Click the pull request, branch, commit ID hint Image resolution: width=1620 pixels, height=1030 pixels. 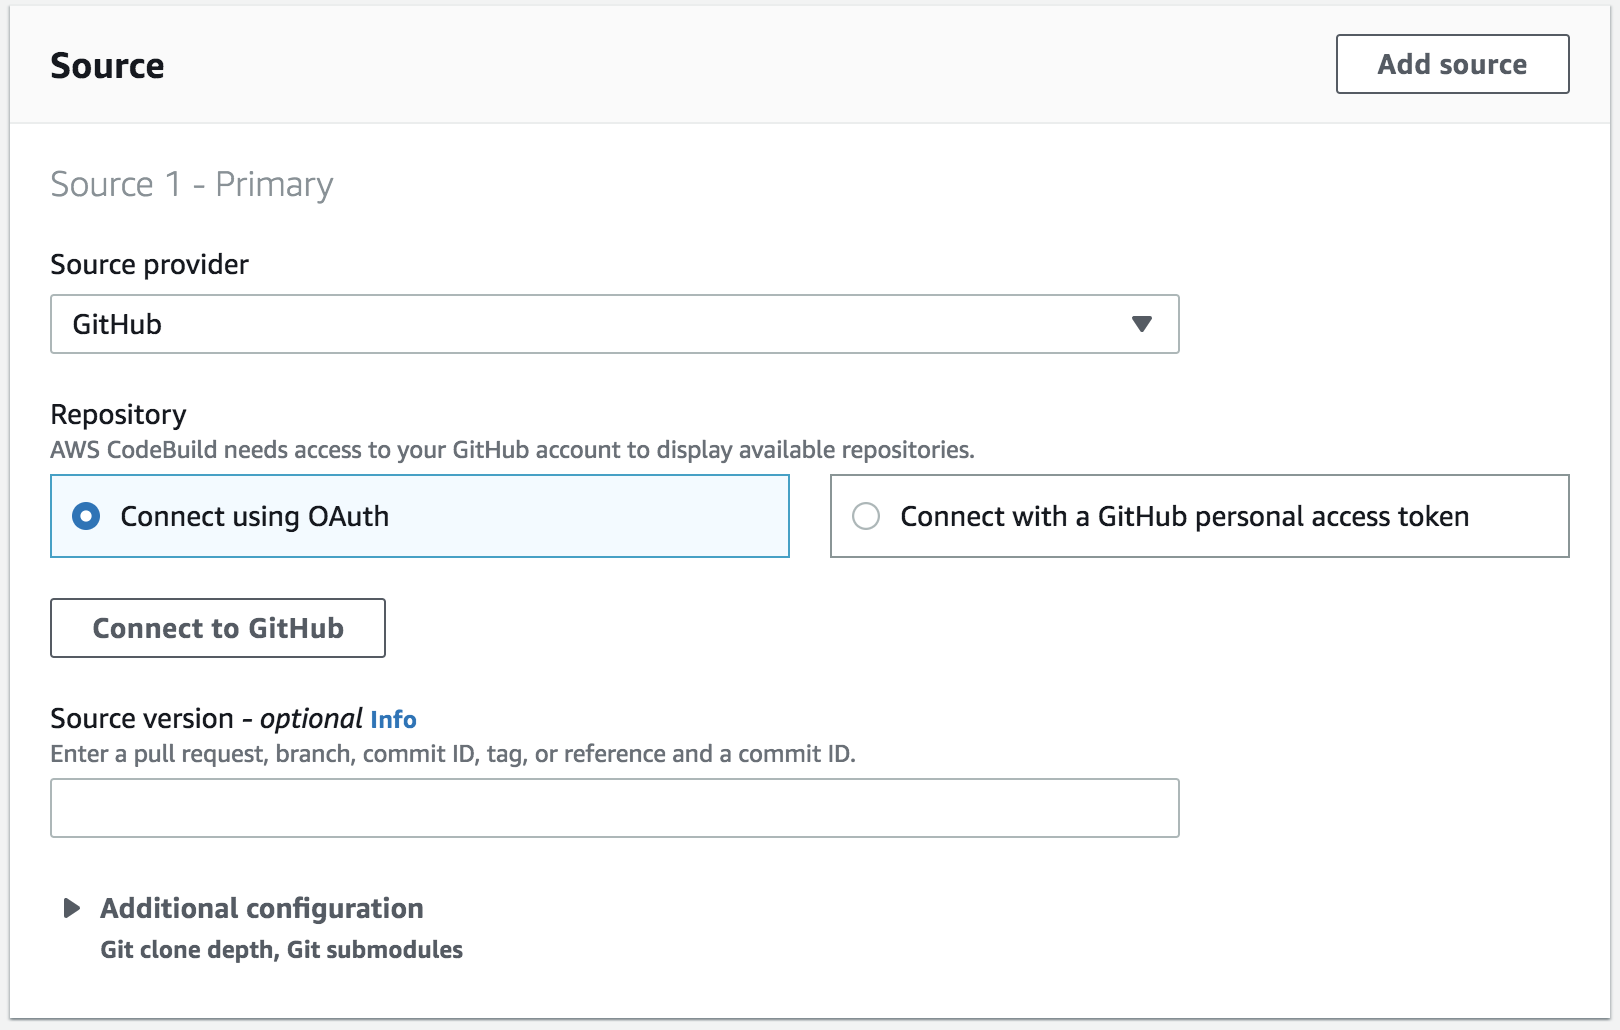(x=452, y=754)
